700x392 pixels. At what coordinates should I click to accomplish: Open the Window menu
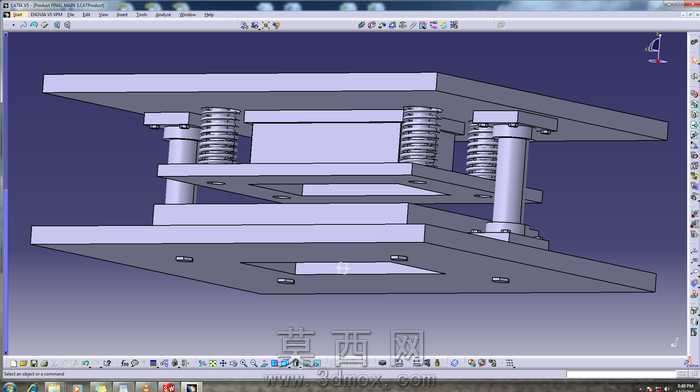[188, 15]
